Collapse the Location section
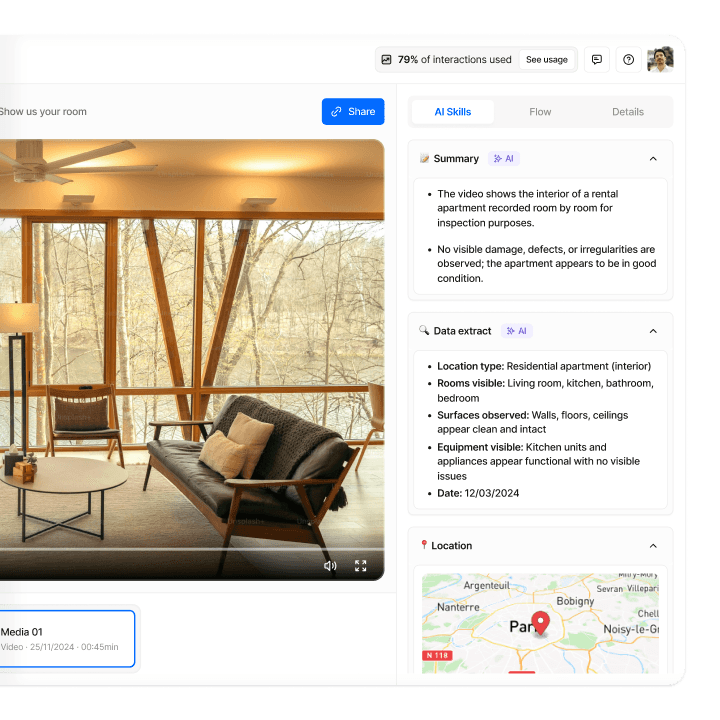This screenshot has width=720, height=720. tap(653, 546)
